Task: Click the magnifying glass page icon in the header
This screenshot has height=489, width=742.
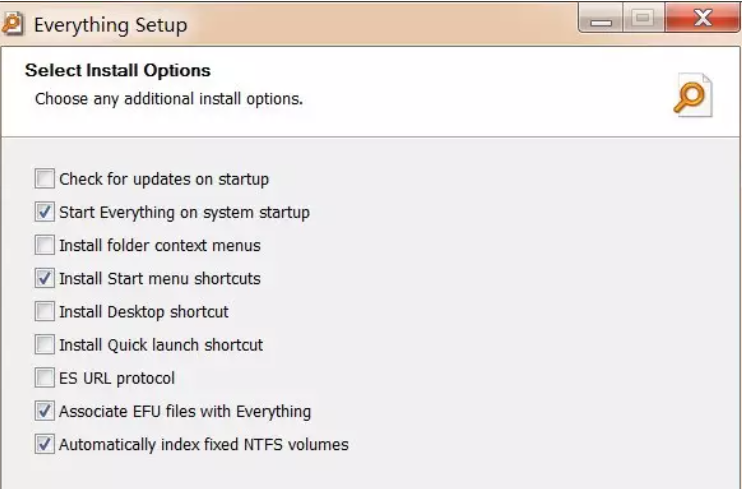Action: click(692, 95)
